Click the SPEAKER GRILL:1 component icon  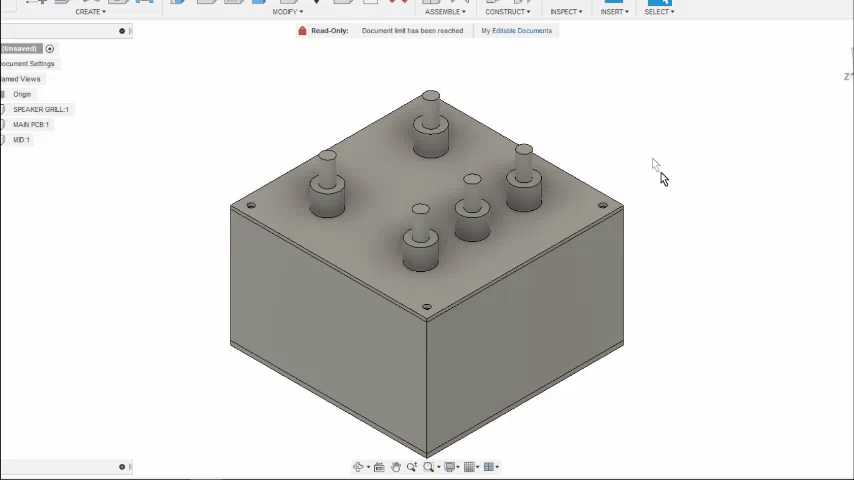click(x=3, y=110)
